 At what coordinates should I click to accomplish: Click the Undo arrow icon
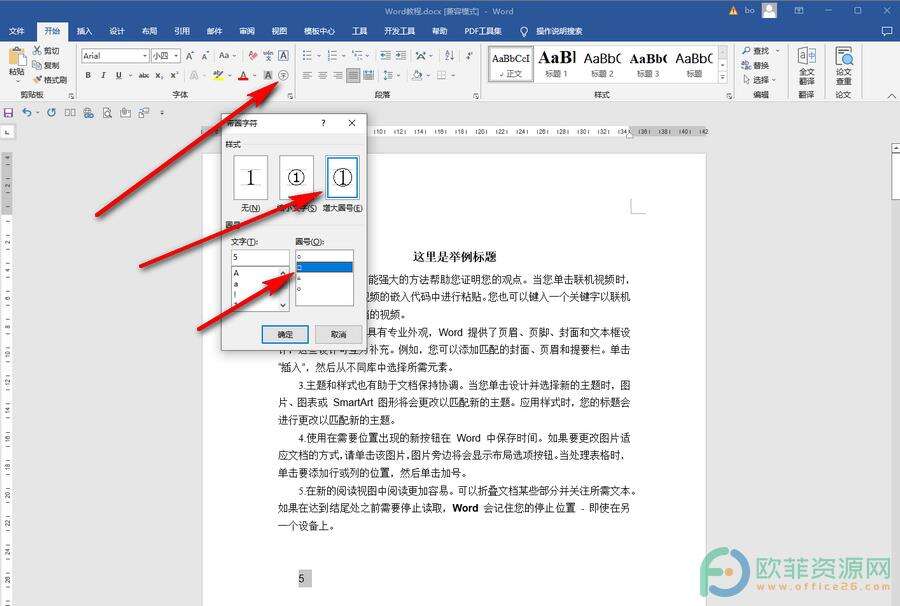pyautogui.click(x=27, y=112)
